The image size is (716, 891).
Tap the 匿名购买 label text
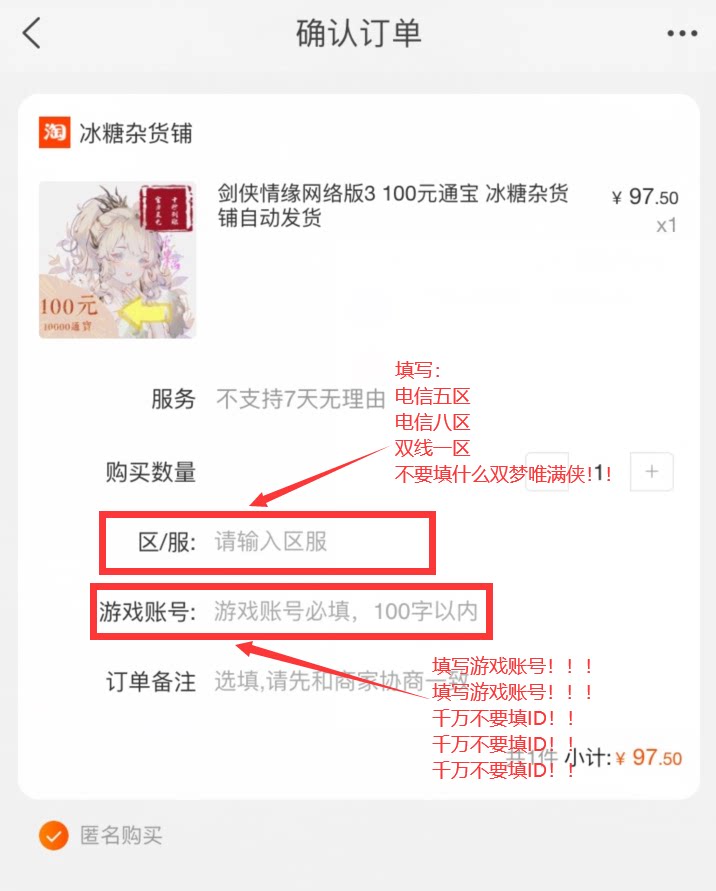coord(121,835)
